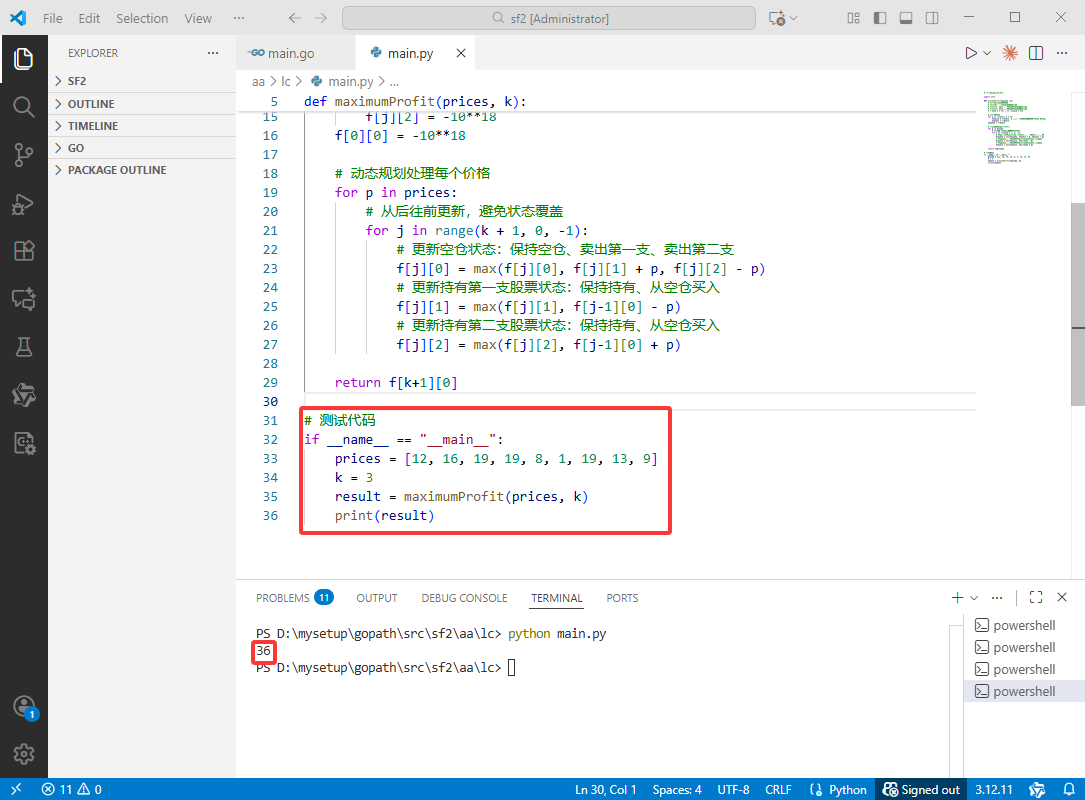Screen dimensions: 1085x800
Task: Click the Signed out status item
Action: 921,789
